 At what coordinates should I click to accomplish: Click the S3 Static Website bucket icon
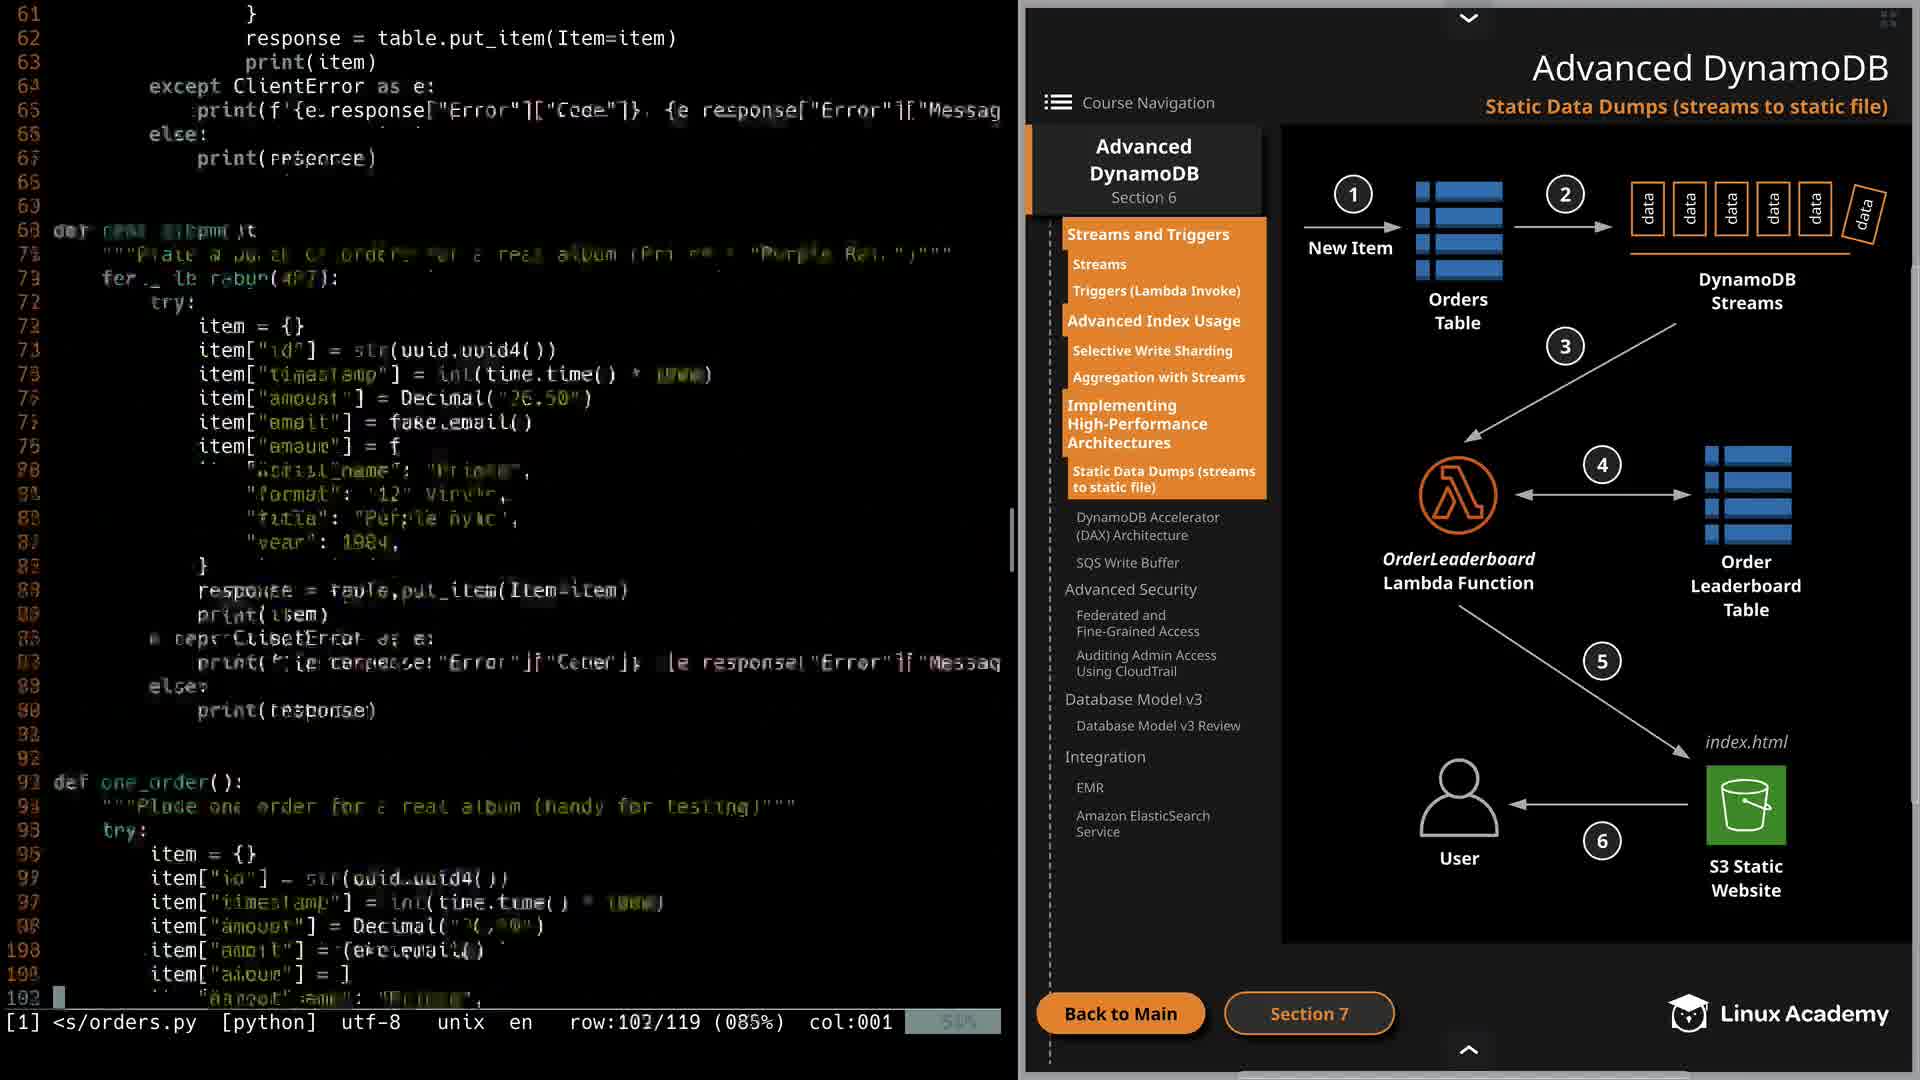pyautogui.click(x=1745, y=805)
